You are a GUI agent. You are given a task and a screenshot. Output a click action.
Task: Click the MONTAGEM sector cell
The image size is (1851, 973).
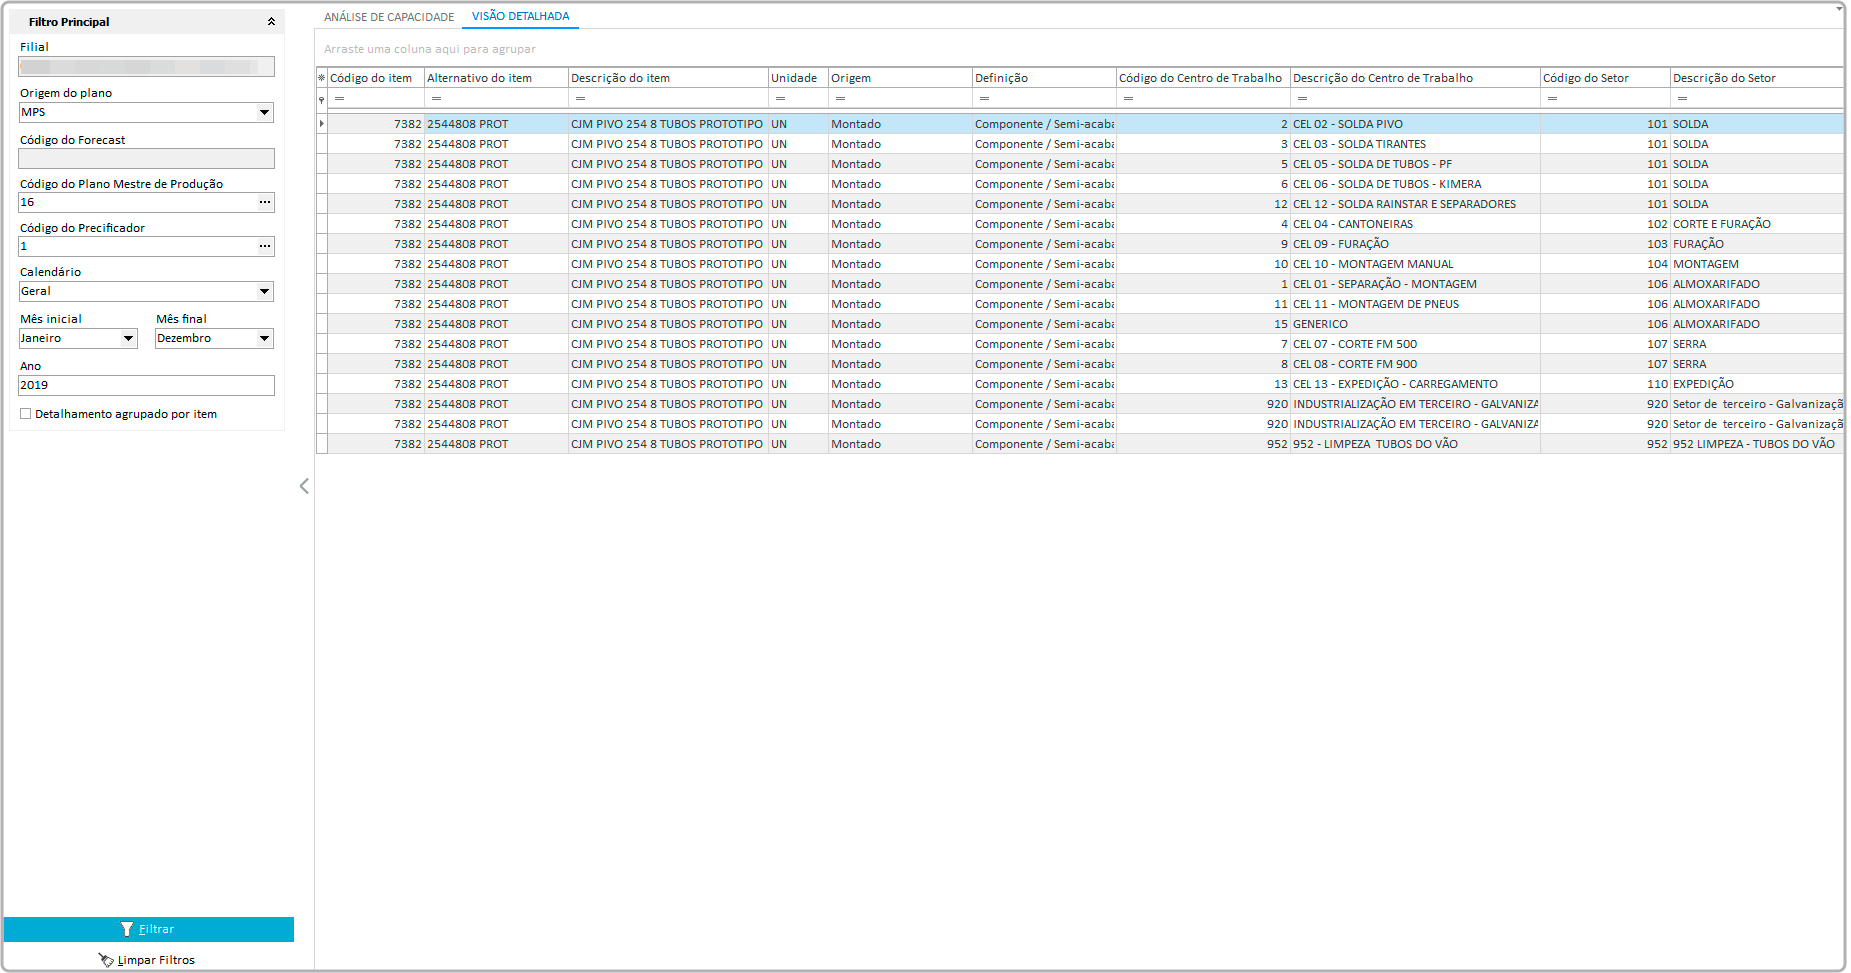point(1757,264)
